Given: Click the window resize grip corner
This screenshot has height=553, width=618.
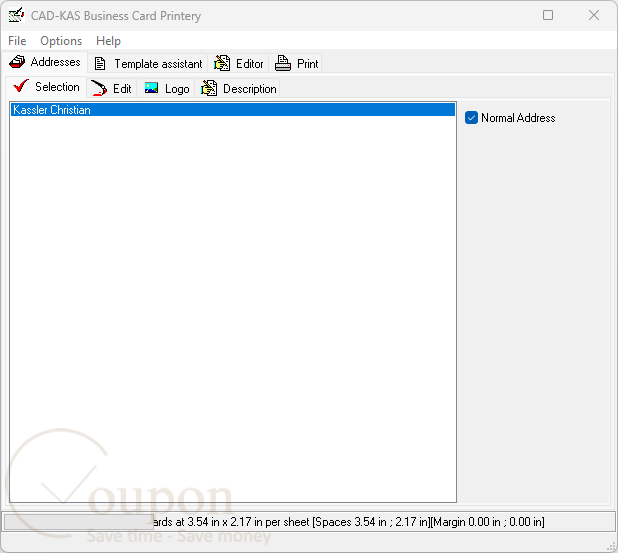Looking at the screenshot, I should pos(612,546).
